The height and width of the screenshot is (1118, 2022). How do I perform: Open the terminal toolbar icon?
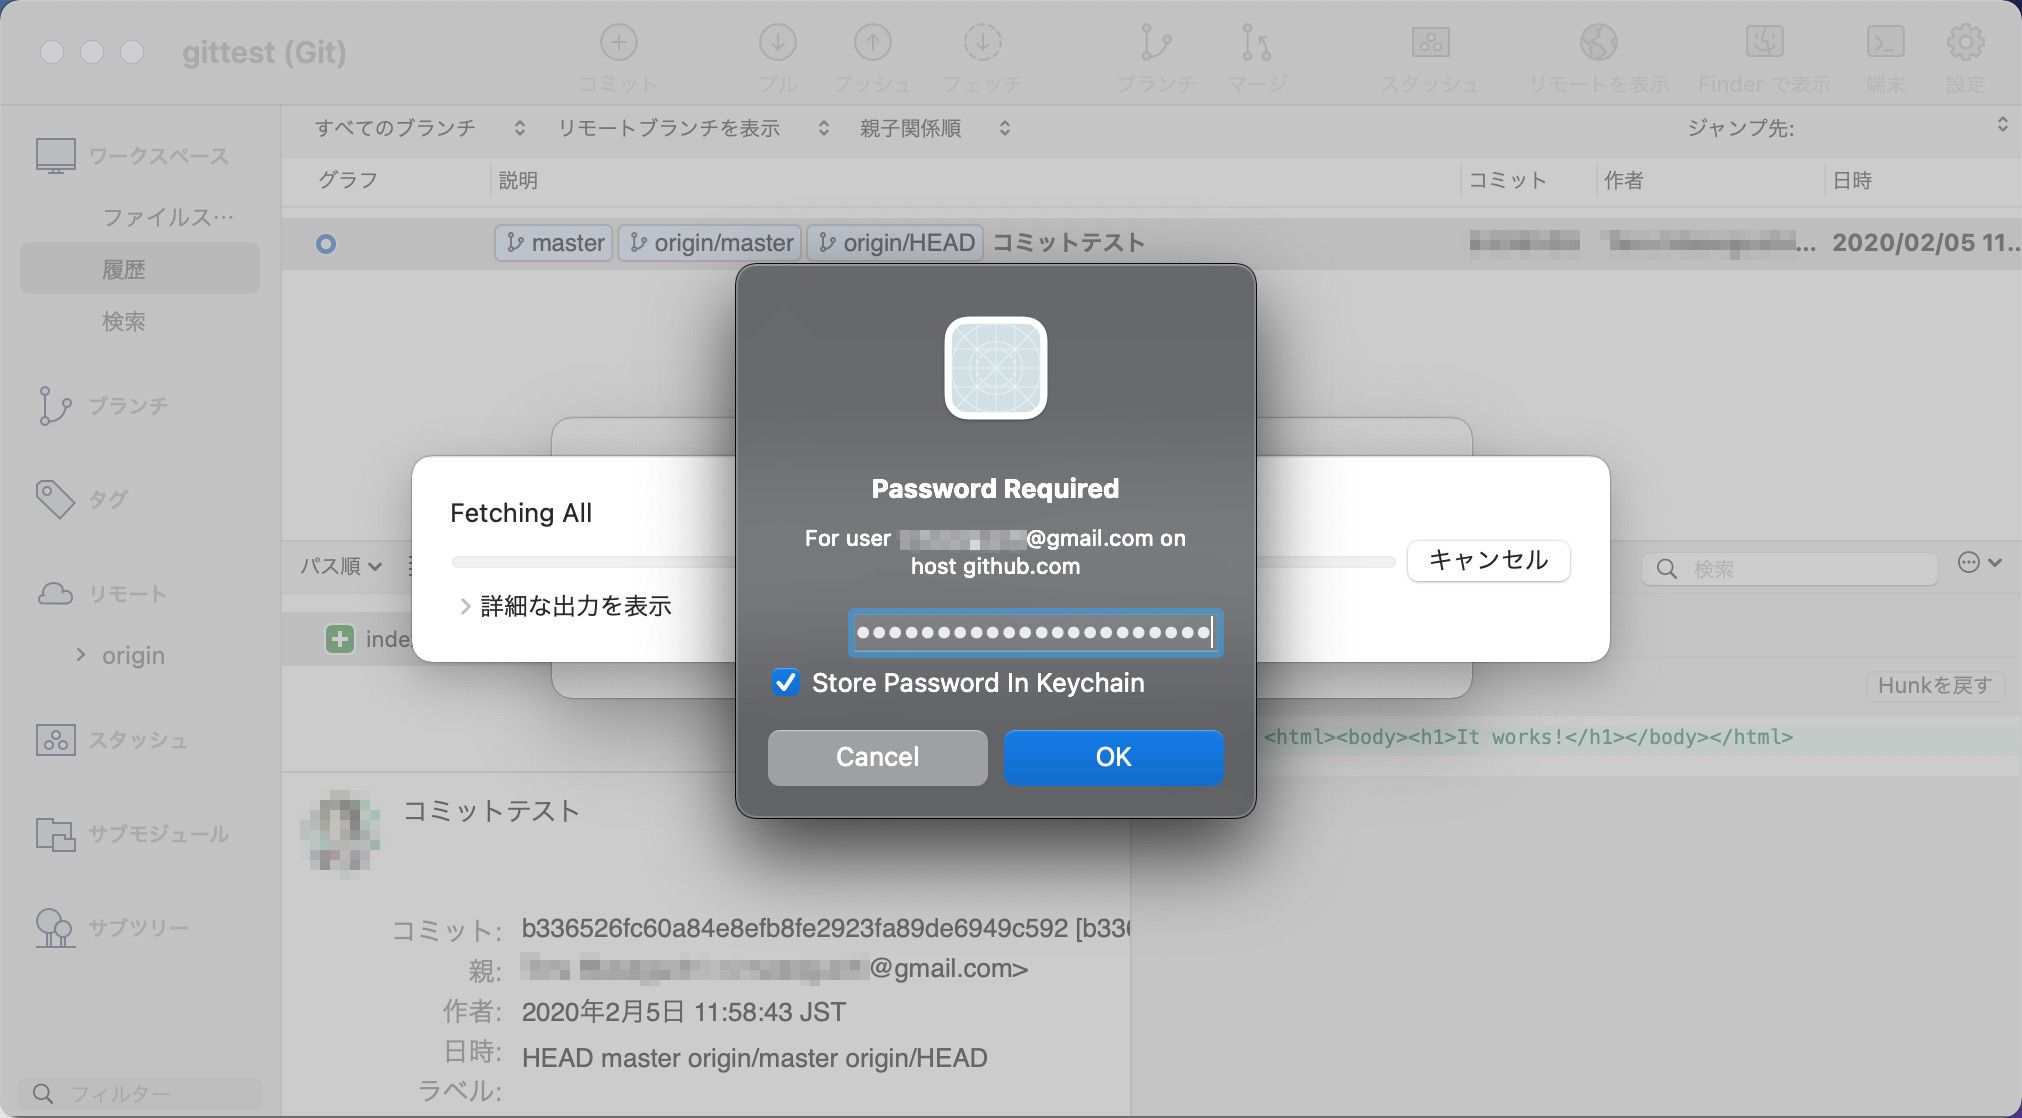coord(1885,44)
